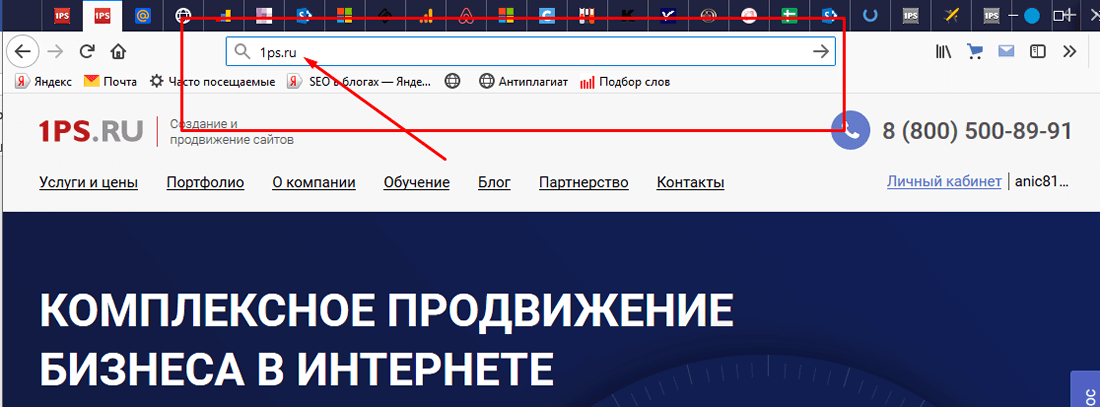Open the browser Home page icon

point(119,51)
